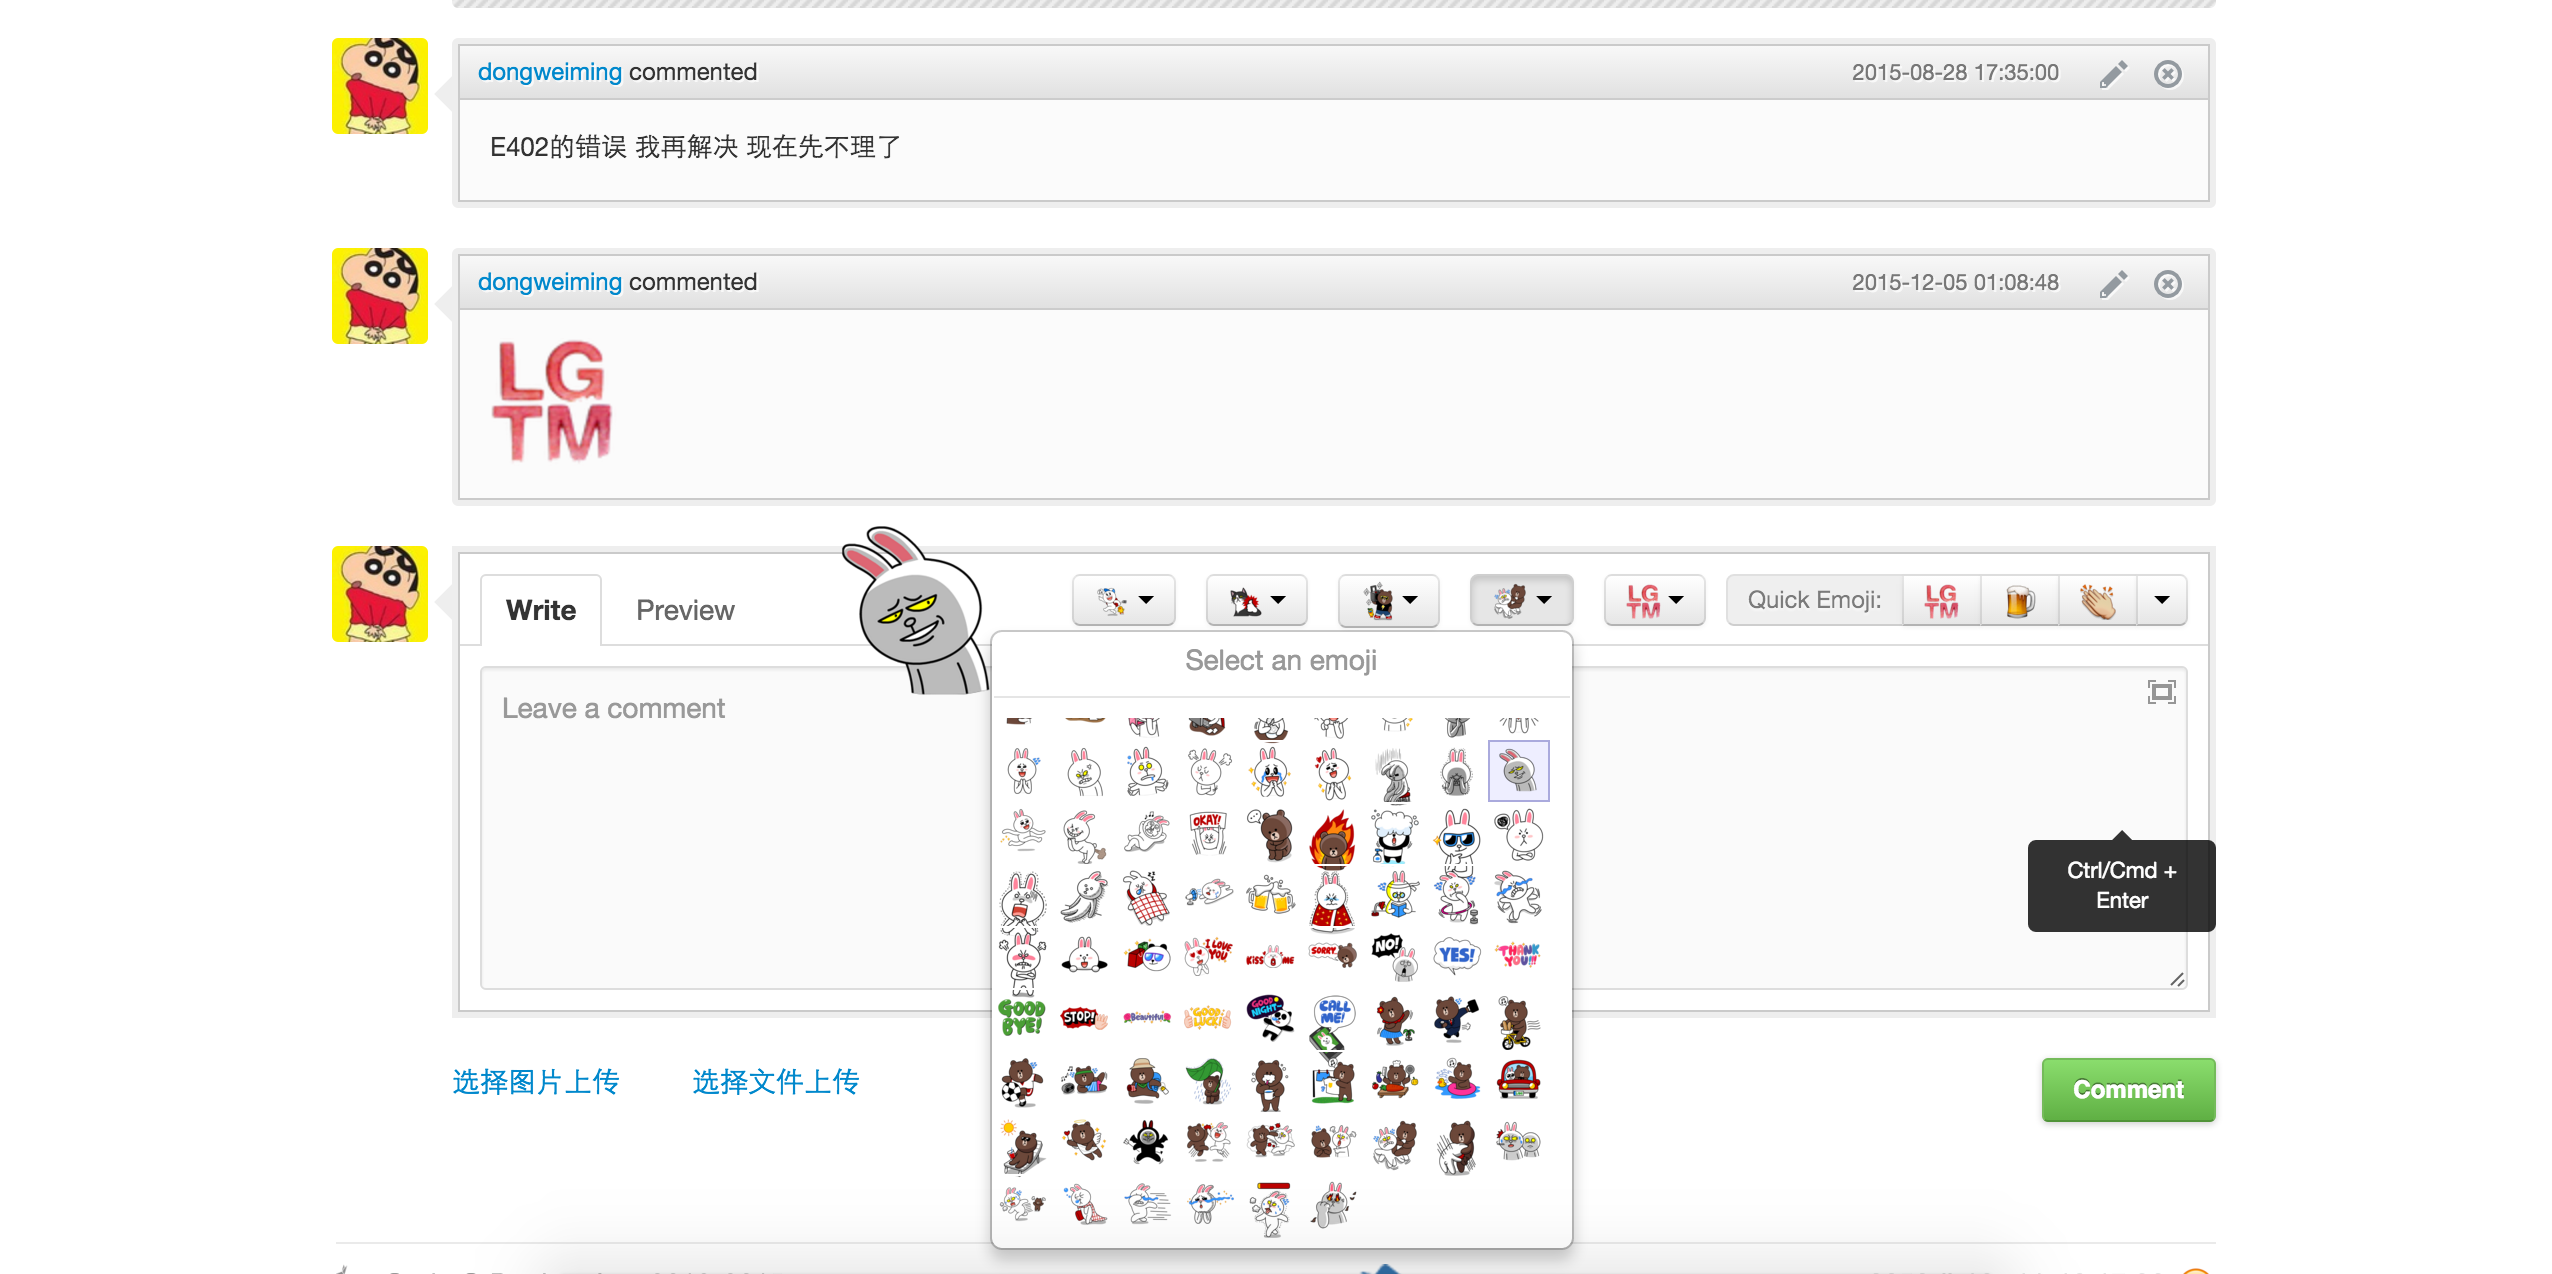Pick the highlighted smirking grey rabbit sticker
The image size is (2552, 1274).
tap(1519, 771)
